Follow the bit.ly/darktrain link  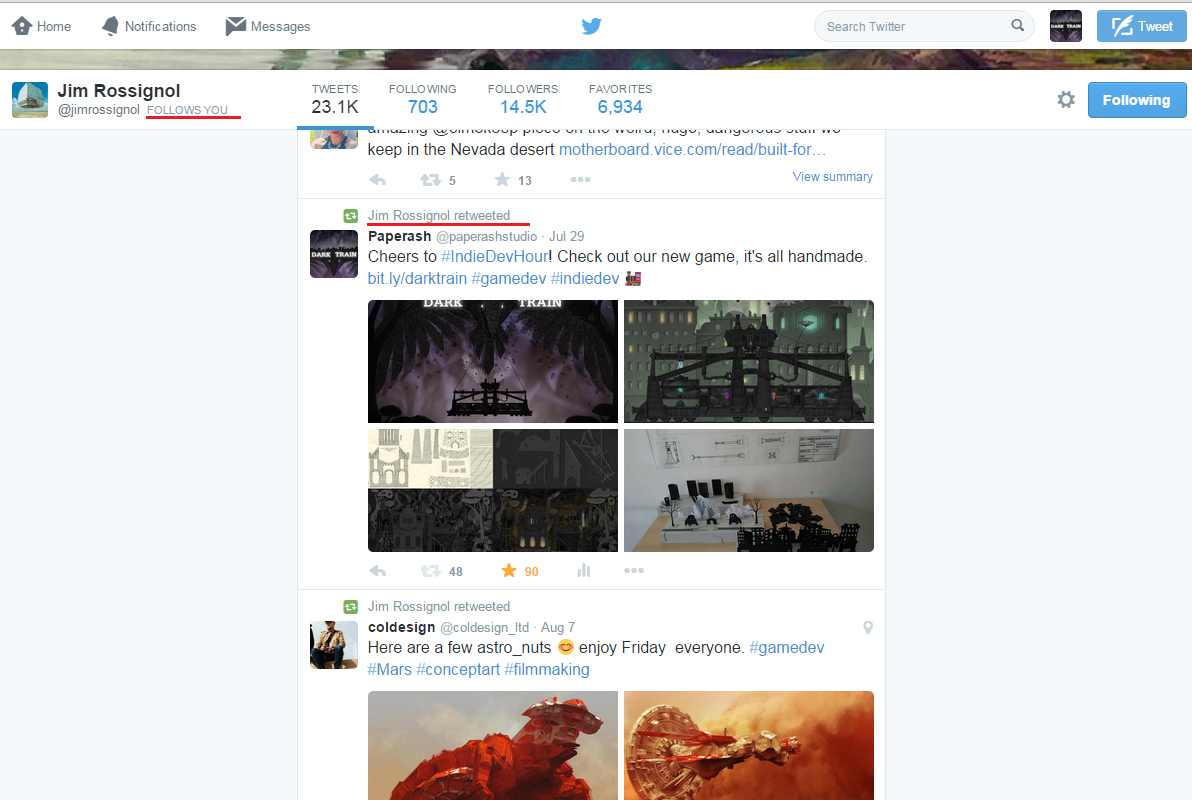[417, 279]
